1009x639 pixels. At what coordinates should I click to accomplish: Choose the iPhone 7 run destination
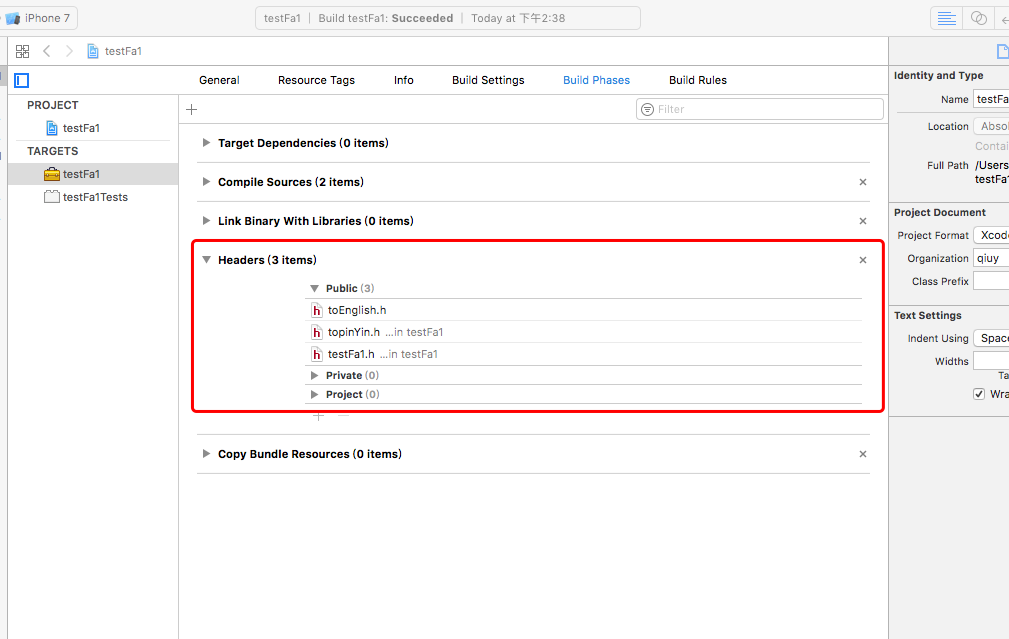[x=39, y=18]
